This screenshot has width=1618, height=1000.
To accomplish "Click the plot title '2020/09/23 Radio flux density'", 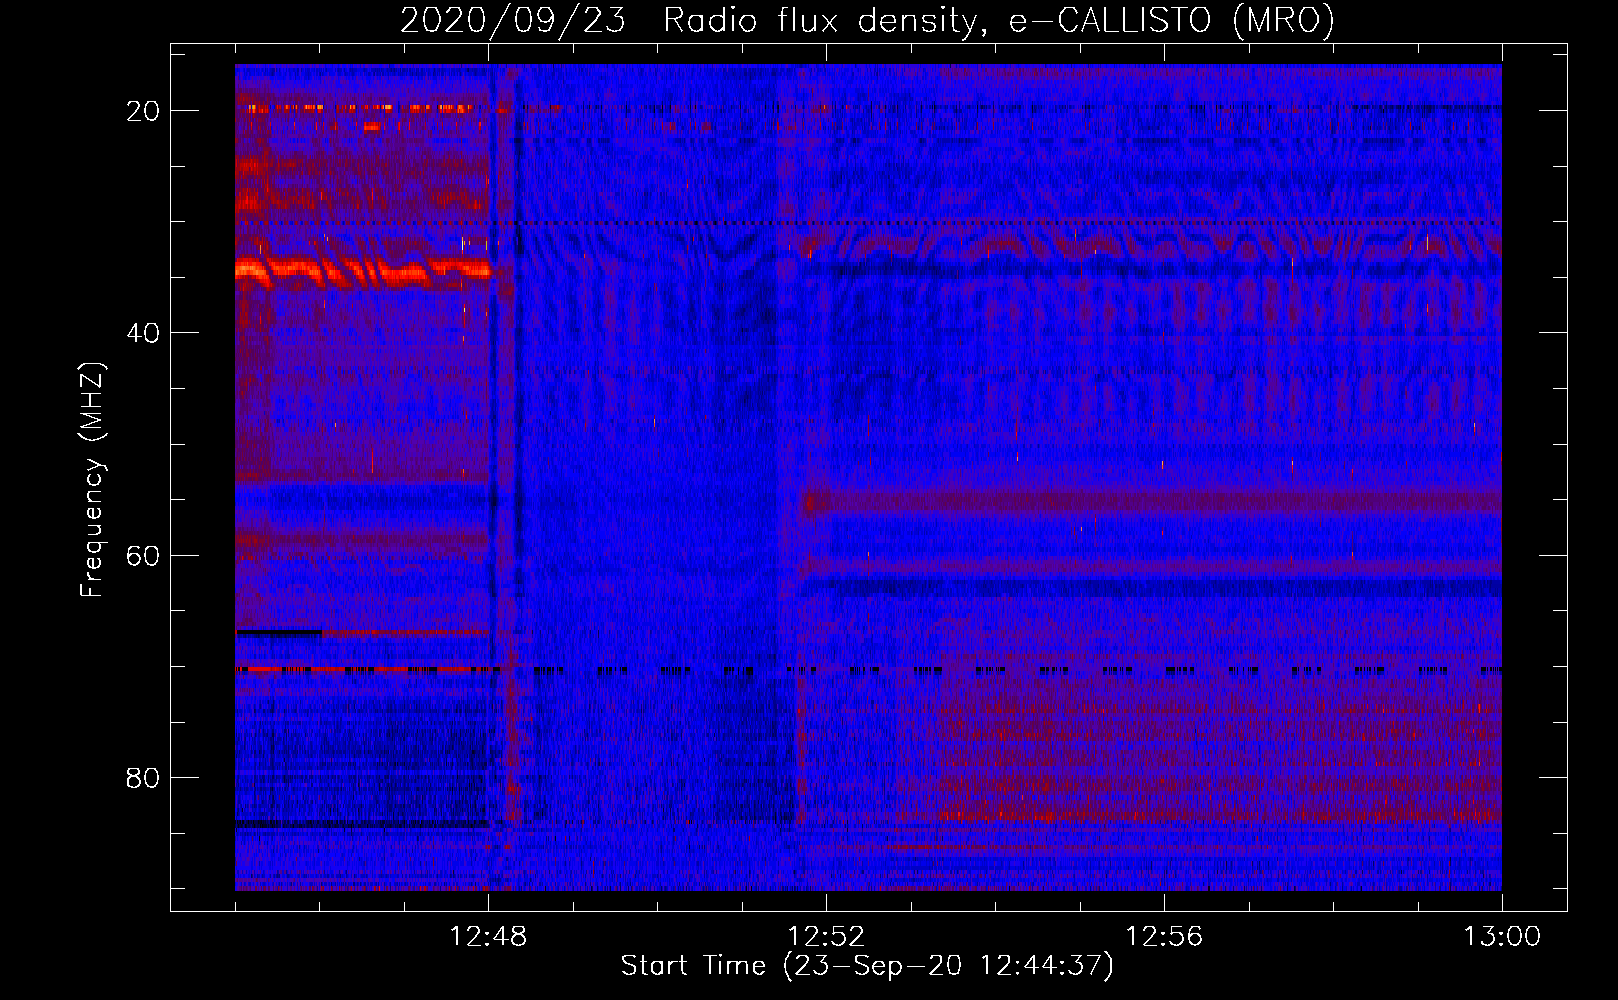I will coord(867,20).
